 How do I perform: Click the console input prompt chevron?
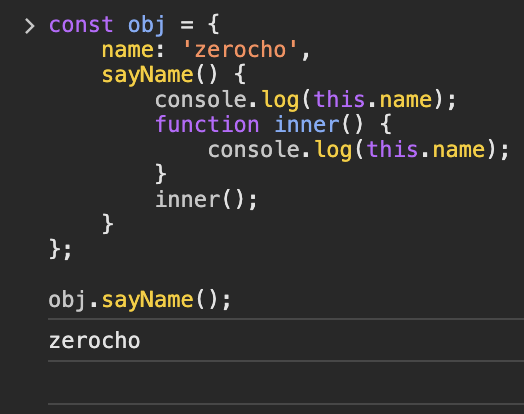30,26
